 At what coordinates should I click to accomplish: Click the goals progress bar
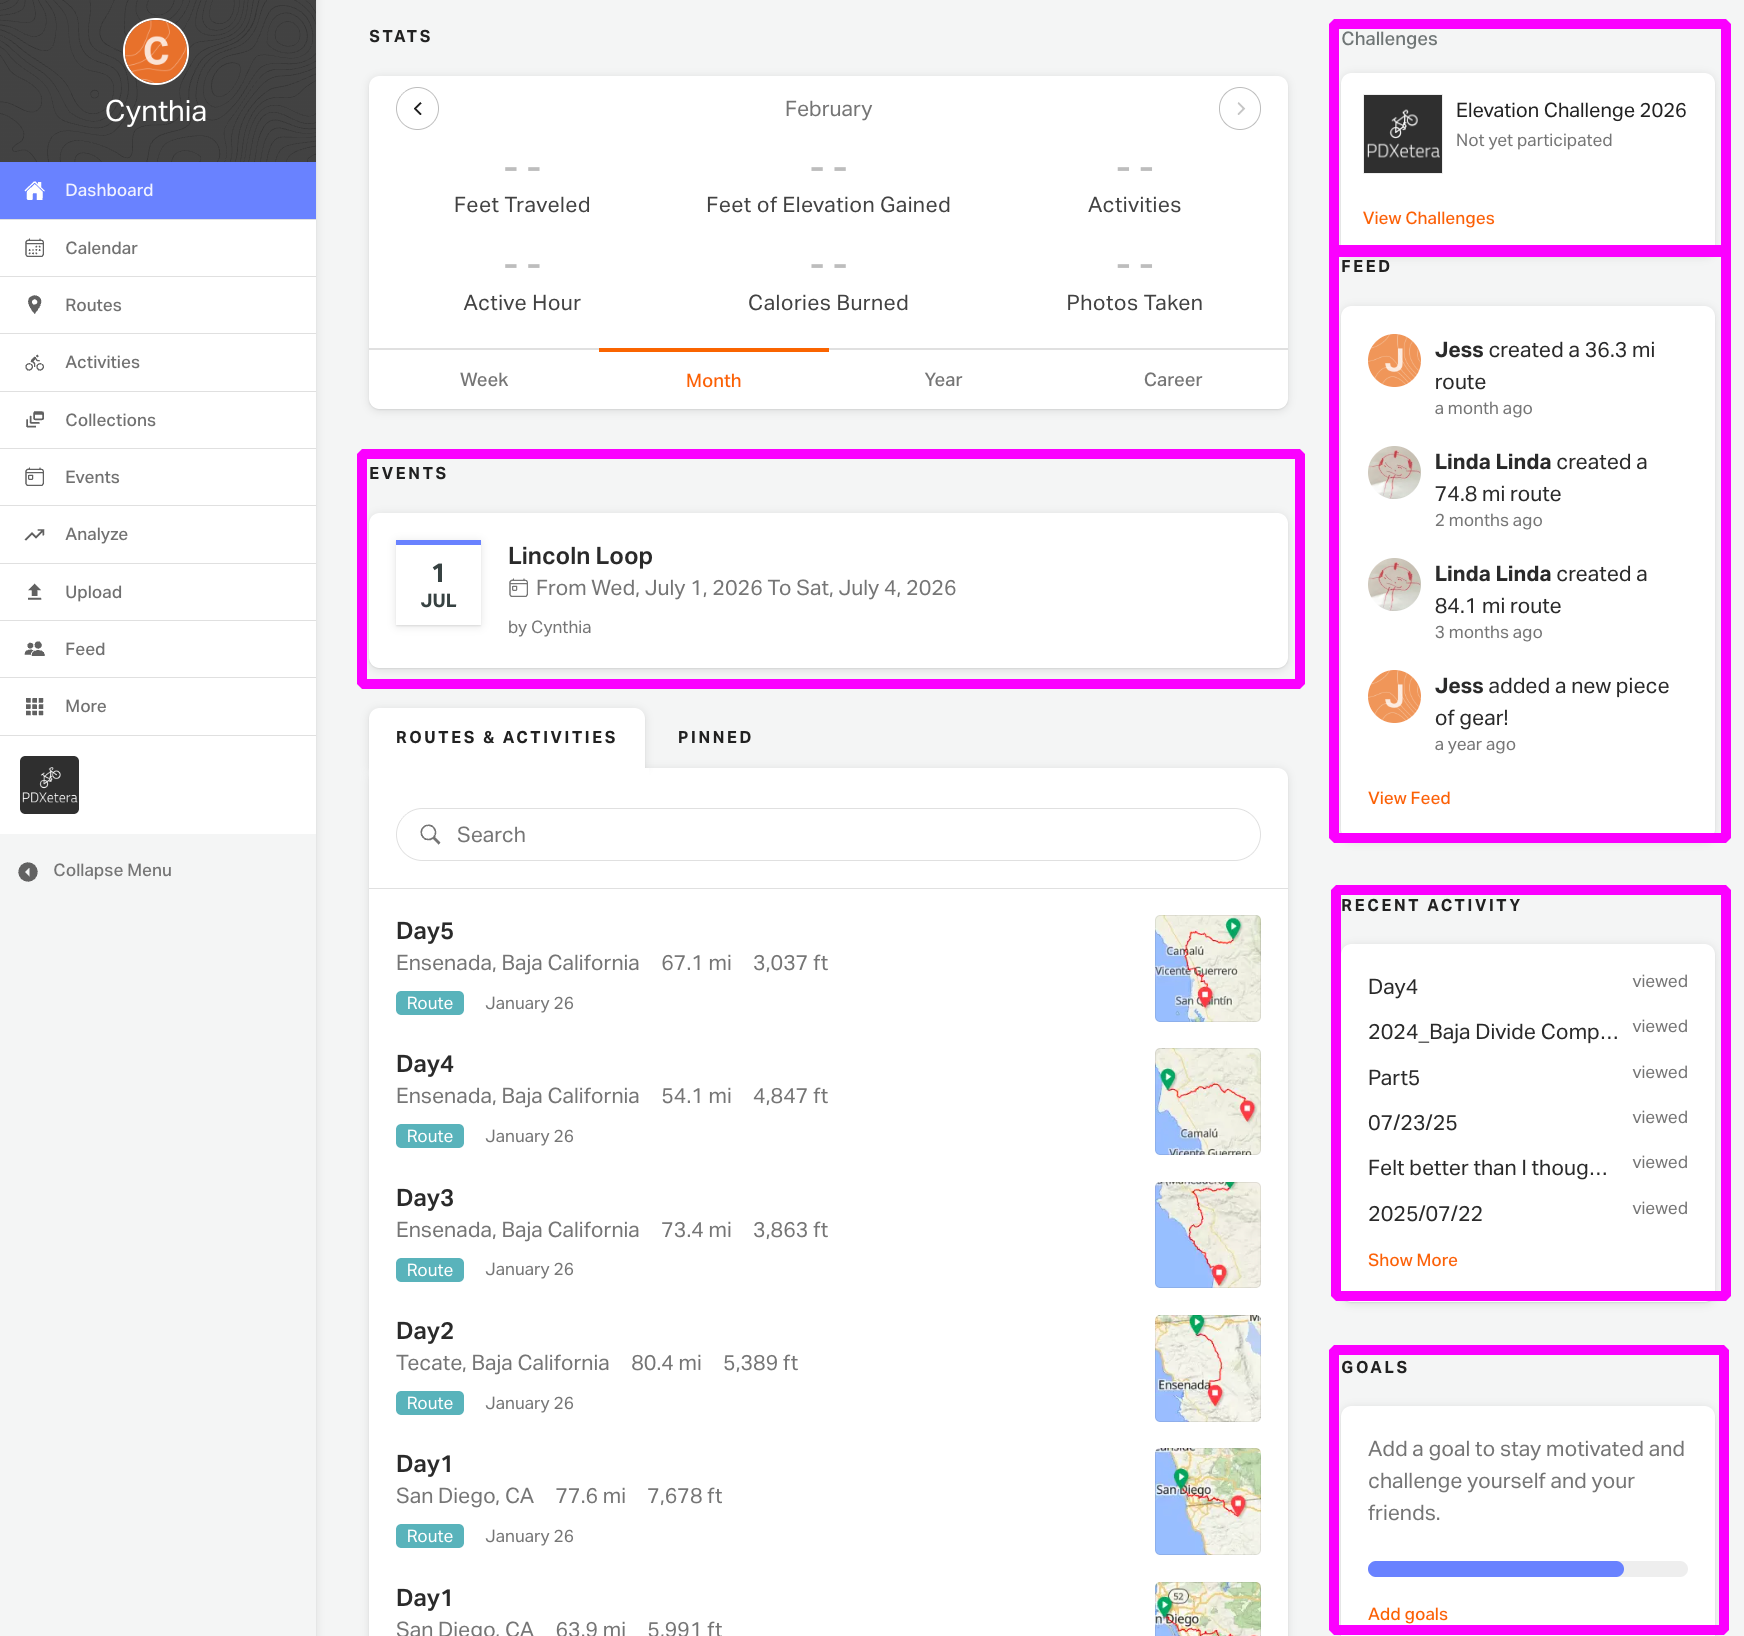(1528, 1569)
